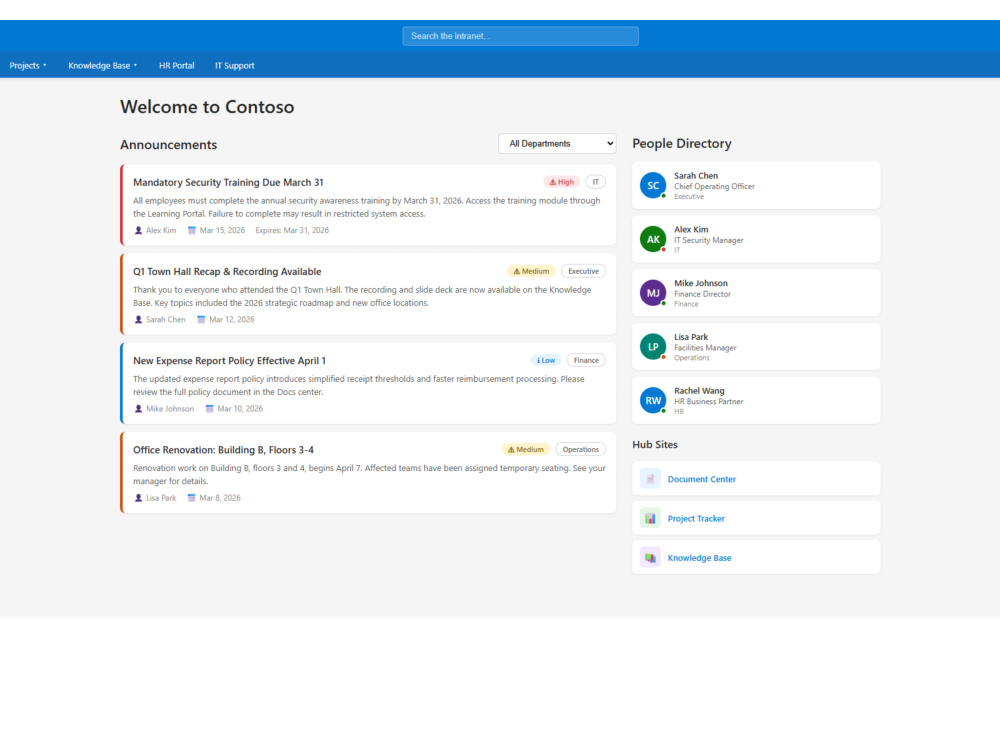Select the IT department tag
Screen dimensions: 1000x750
tap(596, 182)
